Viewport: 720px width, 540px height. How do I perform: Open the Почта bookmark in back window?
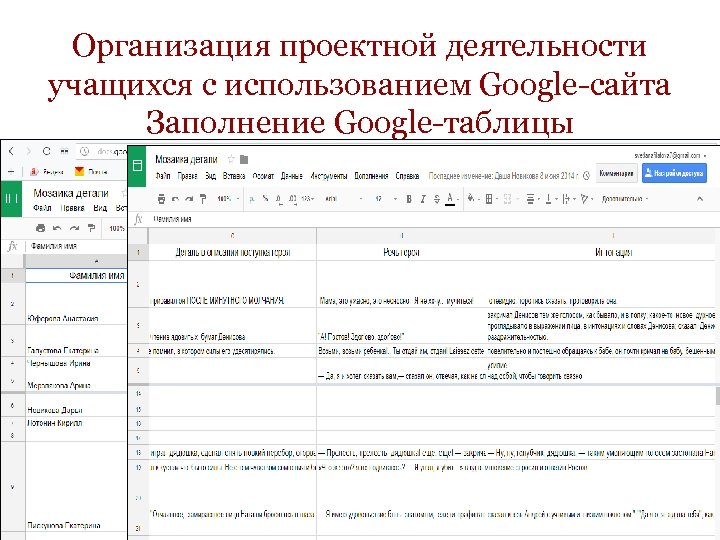point(91,172)
